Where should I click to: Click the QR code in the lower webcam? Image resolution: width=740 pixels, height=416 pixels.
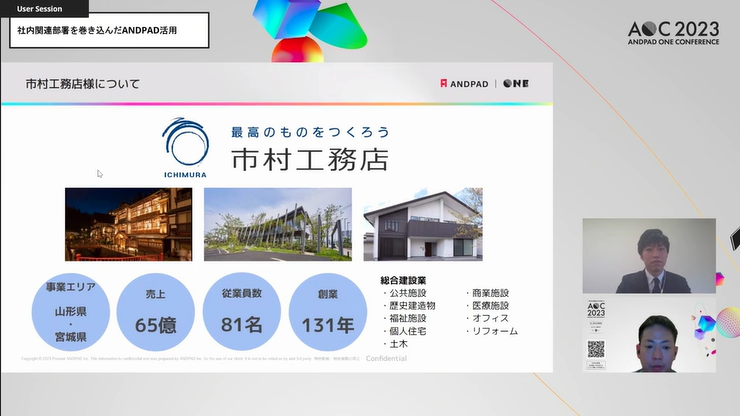point(596,349)
